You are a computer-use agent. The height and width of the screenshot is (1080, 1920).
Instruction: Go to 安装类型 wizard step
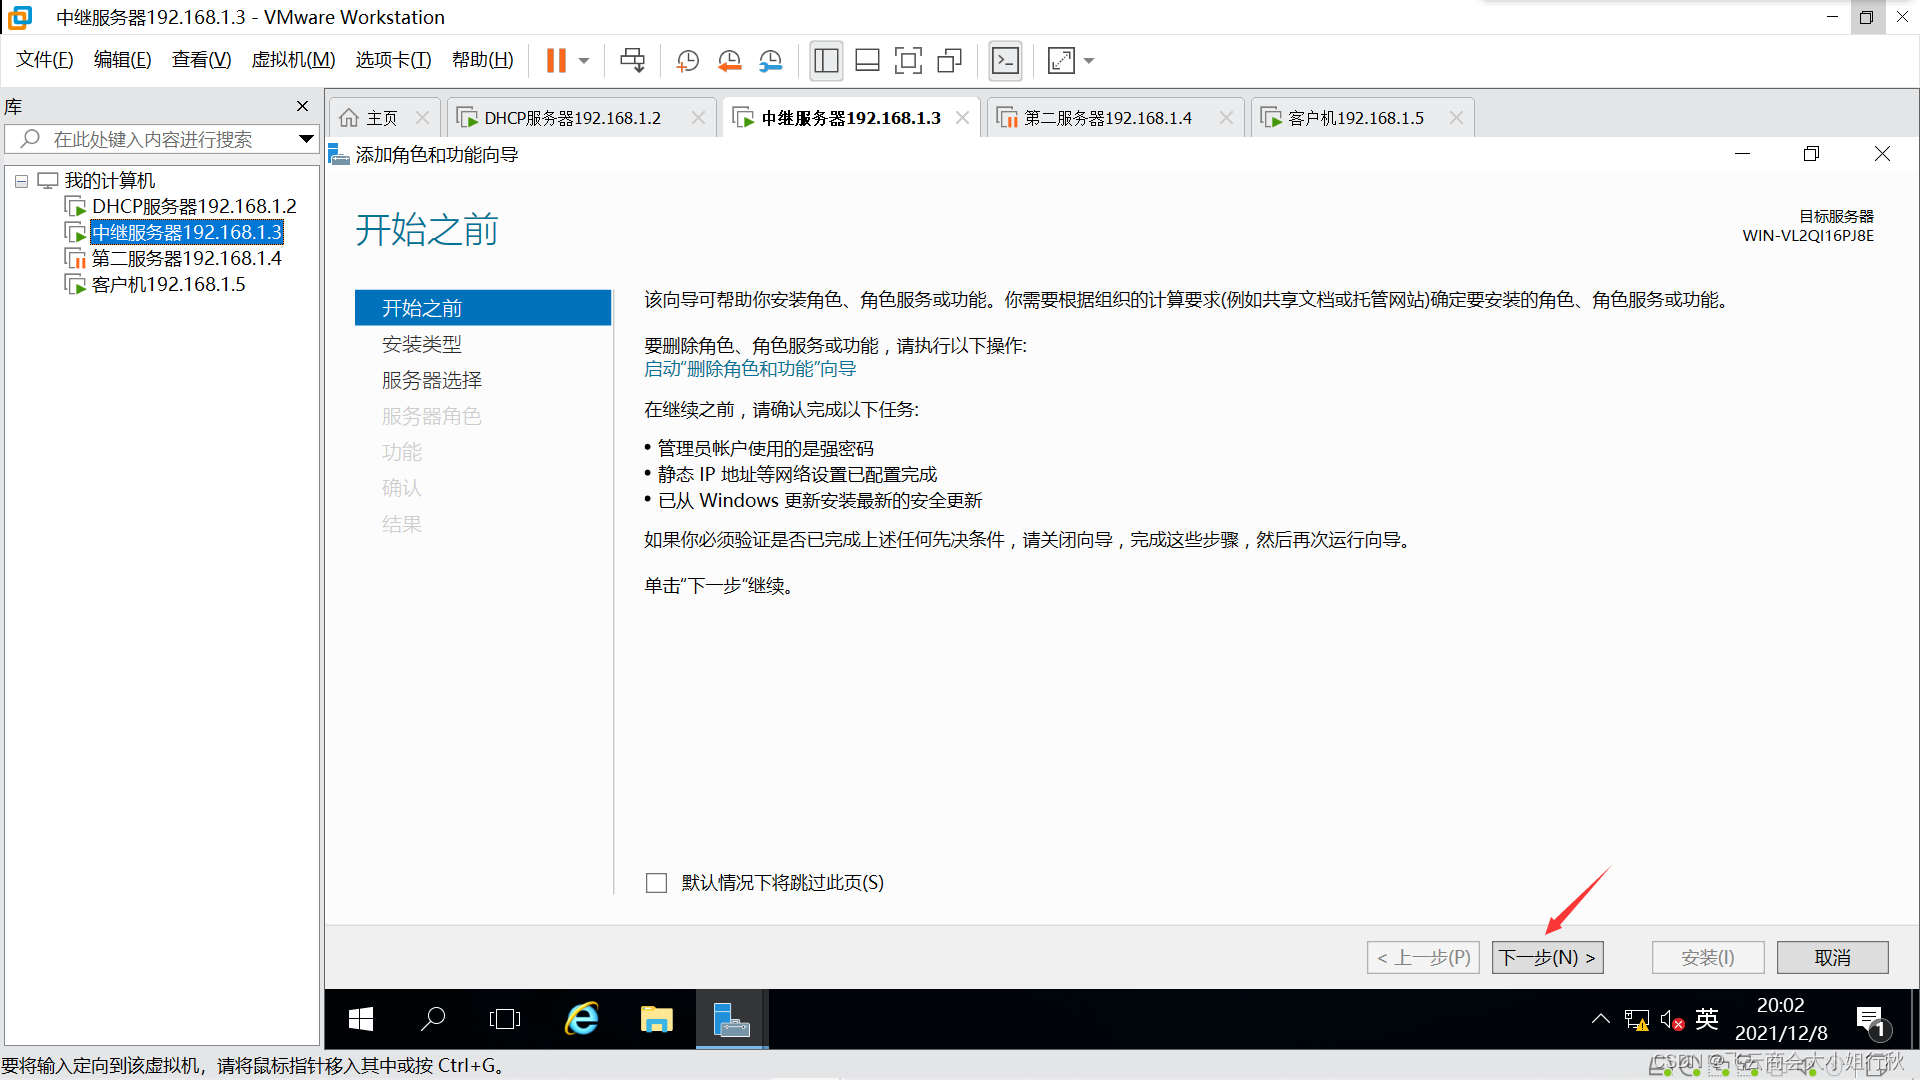(421, 344)
